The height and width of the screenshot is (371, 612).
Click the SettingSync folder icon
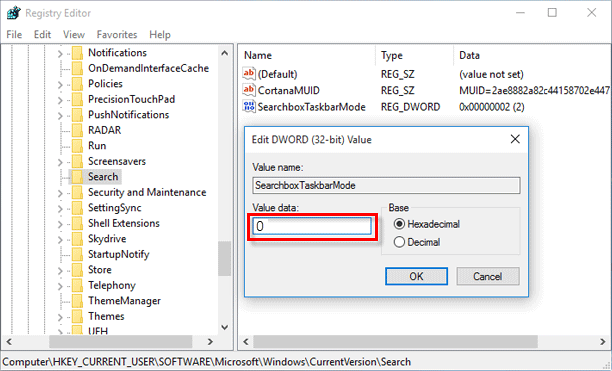pyautogui.click(x=77, y=208)
